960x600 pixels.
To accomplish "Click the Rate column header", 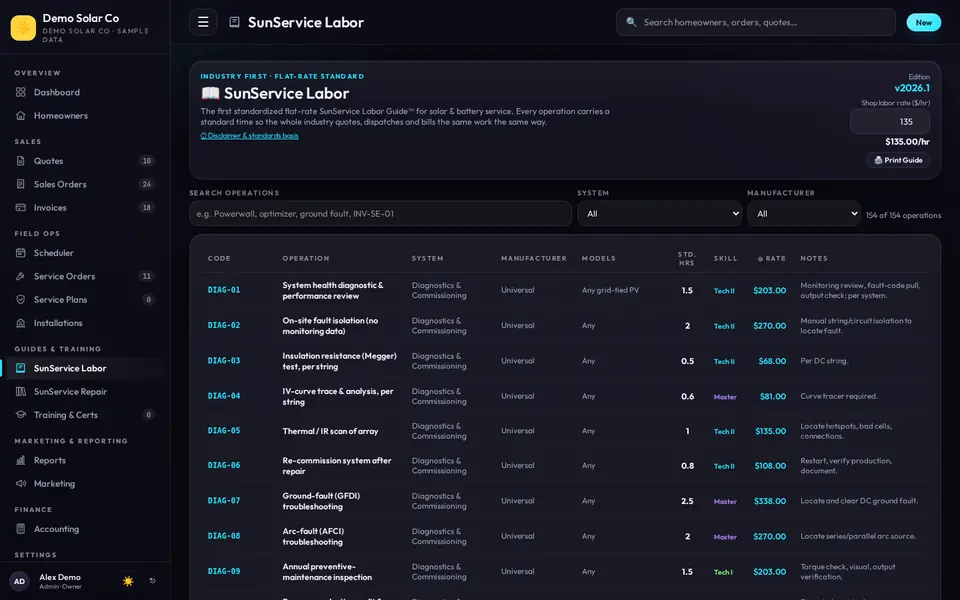I will coord(771,258).
